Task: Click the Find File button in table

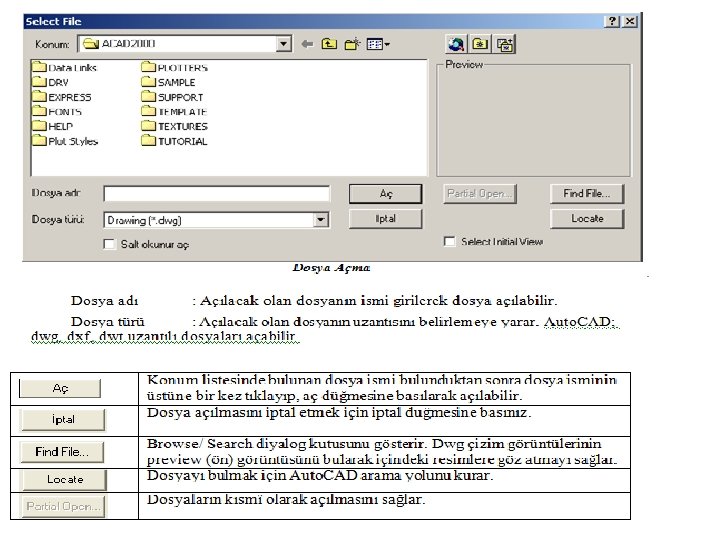Action: click(x=62, y=452)
